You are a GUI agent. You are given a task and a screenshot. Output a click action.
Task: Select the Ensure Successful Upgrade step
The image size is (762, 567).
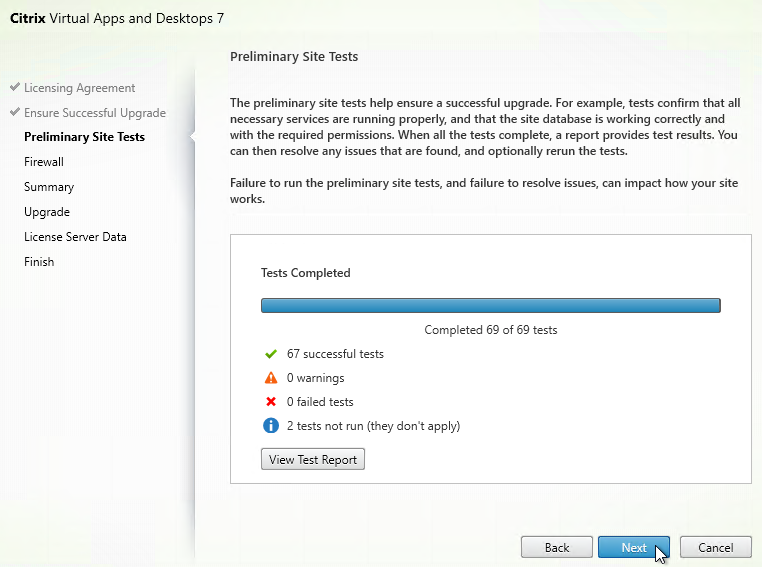coord(95,113)
